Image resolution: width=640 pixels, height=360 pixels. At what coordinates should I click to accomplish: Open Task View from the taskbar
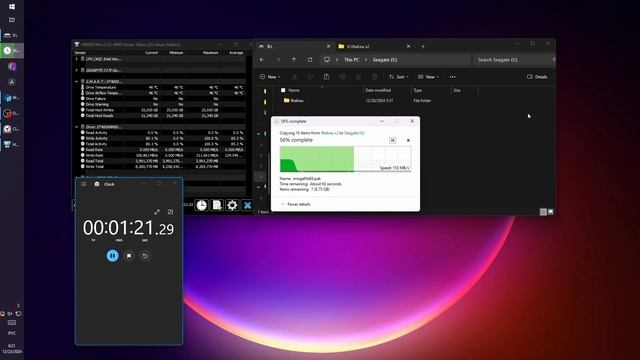tap(12, 20)
